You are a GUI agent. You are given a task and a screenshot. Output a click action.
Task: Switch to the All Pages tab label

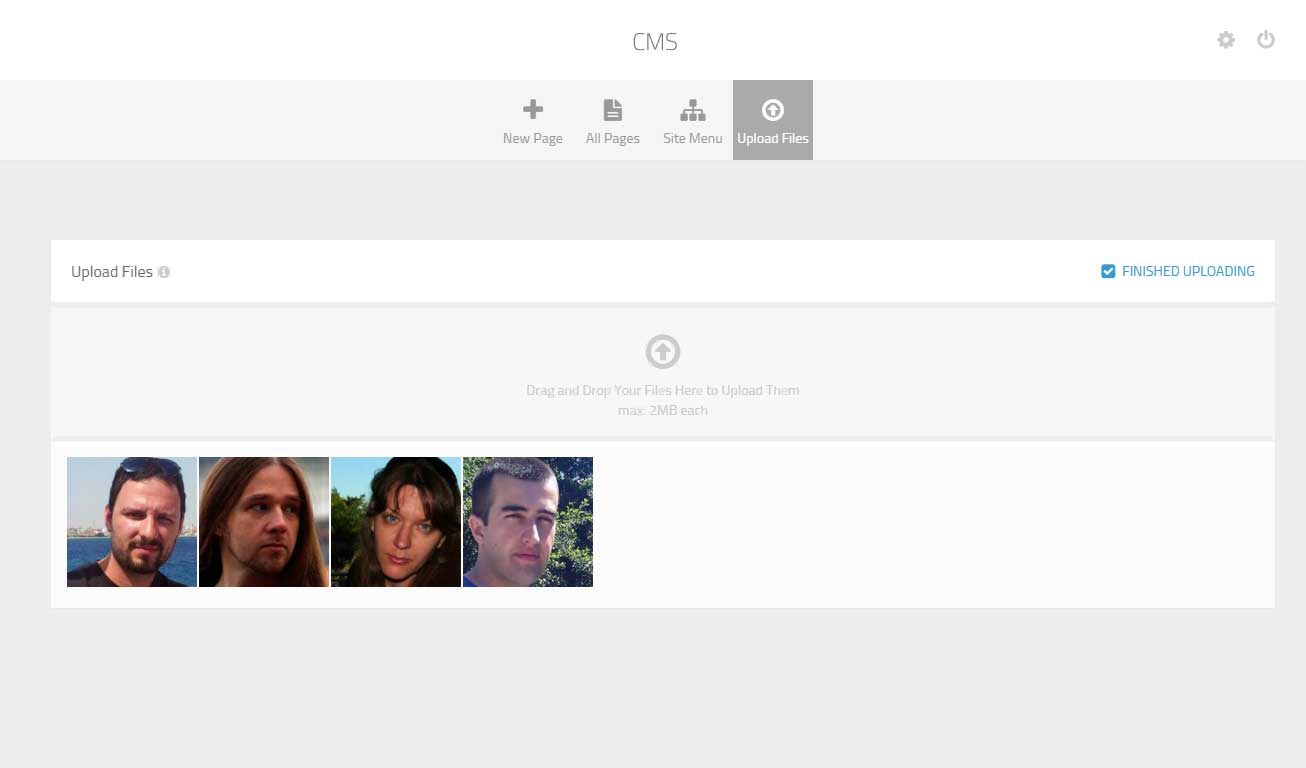click(612, 138)
